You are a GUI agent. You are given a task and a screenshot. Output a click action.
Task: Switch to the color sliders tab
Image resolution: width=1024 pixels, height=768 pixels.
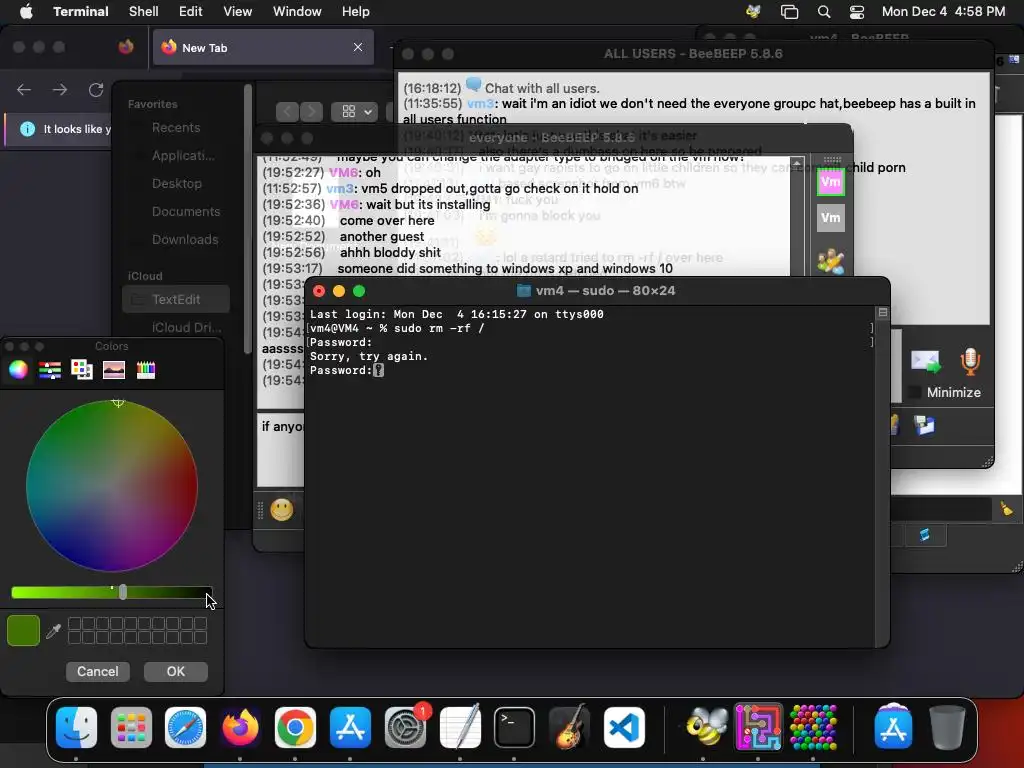[x=50, y=370]
